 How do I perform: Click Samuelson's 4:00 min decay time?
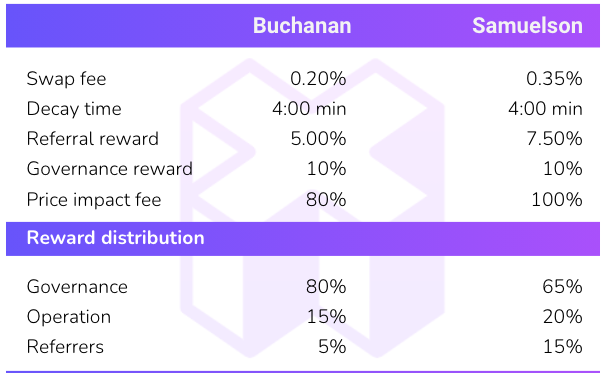click(x=545, y=109)
